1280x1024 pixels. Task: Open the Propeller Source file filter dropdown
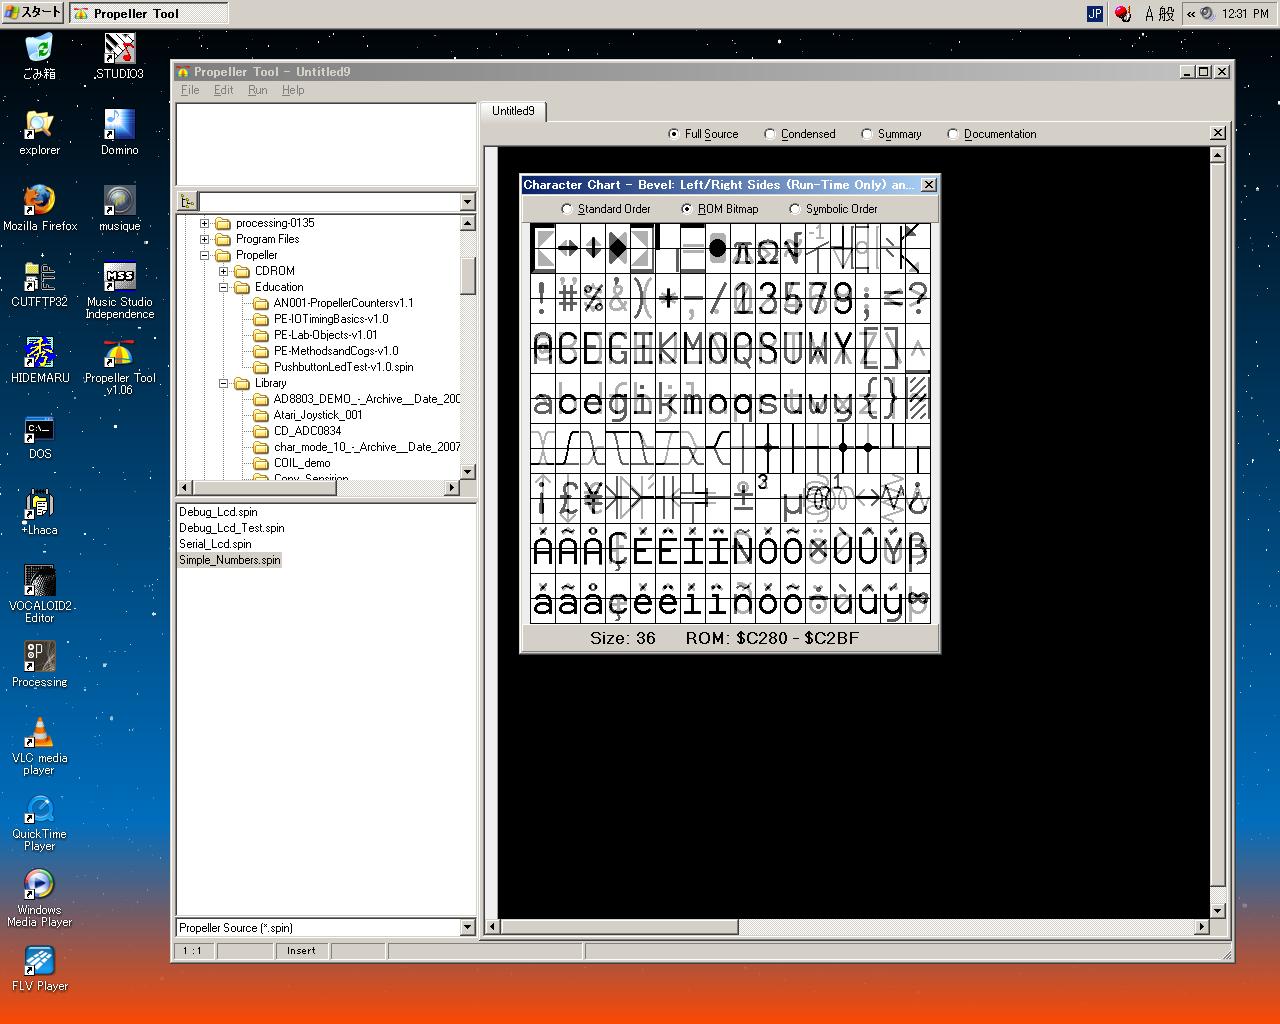467,928
